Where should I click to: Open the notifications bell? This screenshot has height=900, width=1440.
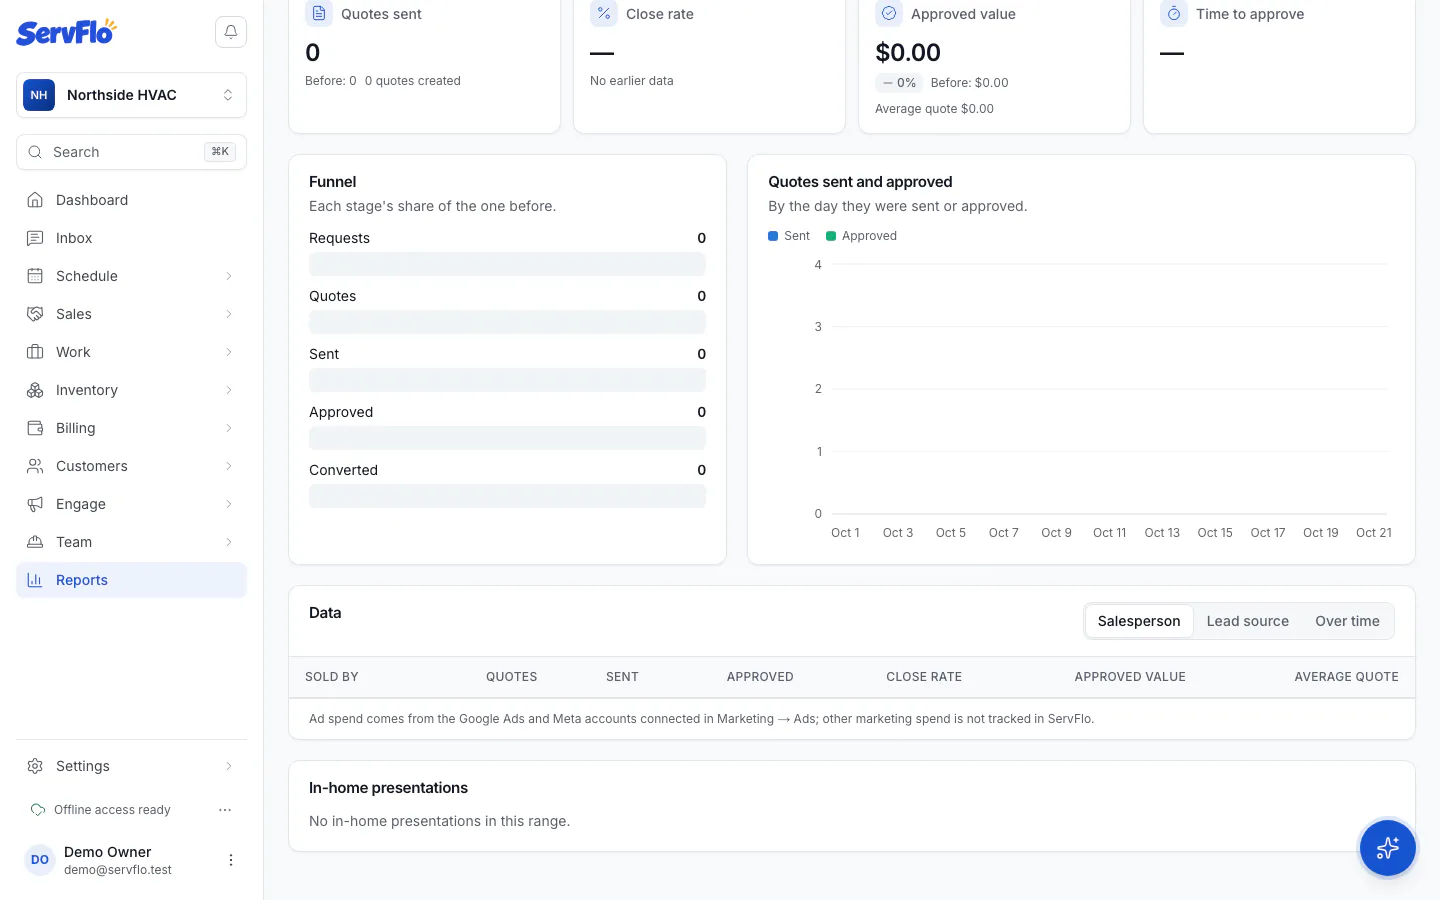coord(231,32)
